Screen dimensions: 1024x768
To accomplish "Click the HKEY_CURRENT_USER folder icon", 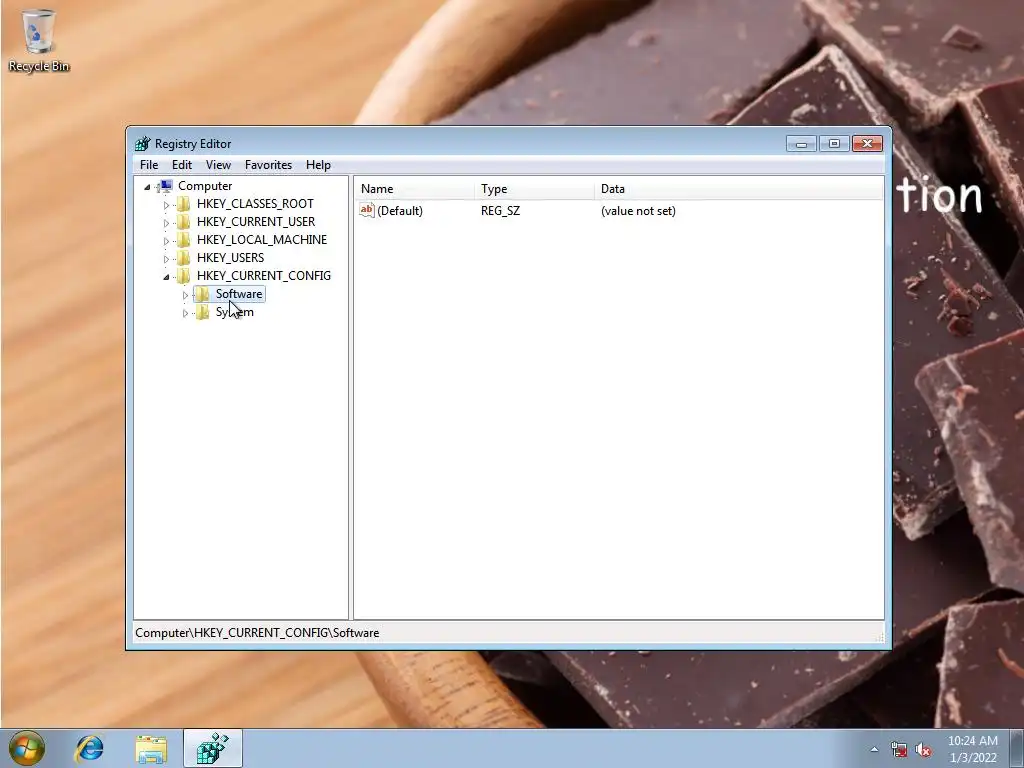I will [x=184, y=222].
